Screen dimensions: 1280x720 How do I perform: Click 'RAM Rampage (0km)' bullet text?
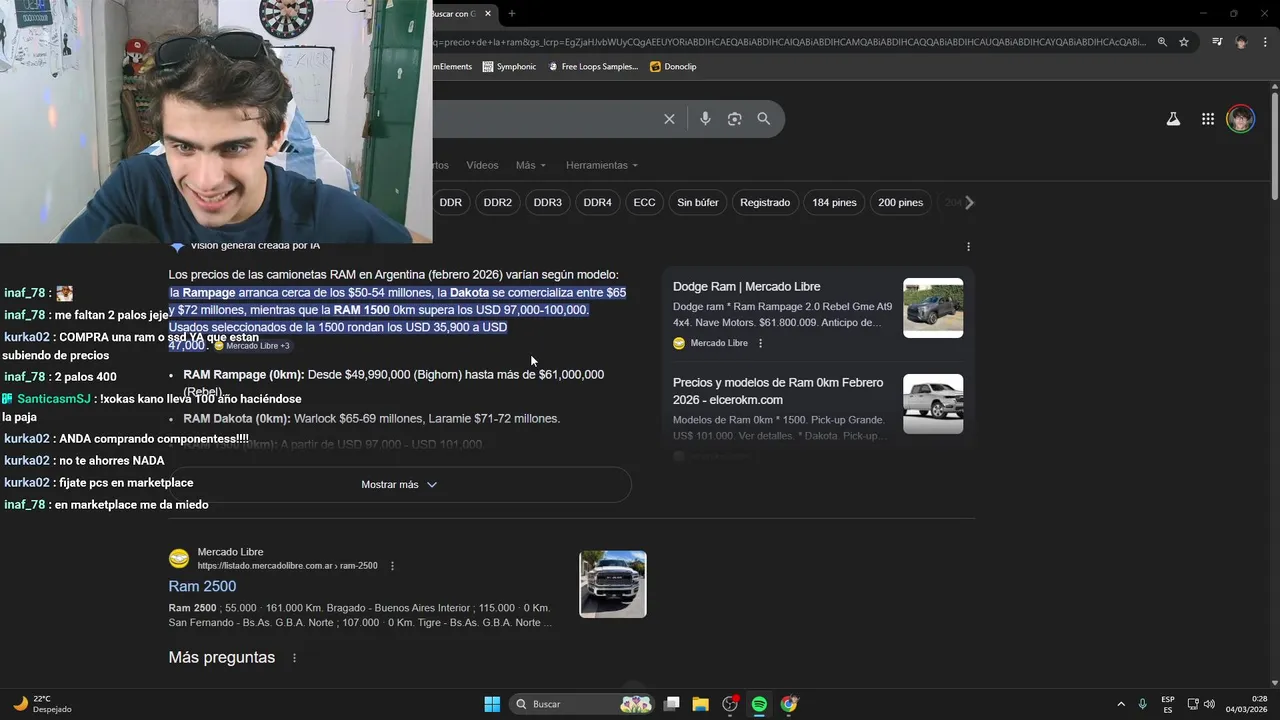tap(244, 375)
